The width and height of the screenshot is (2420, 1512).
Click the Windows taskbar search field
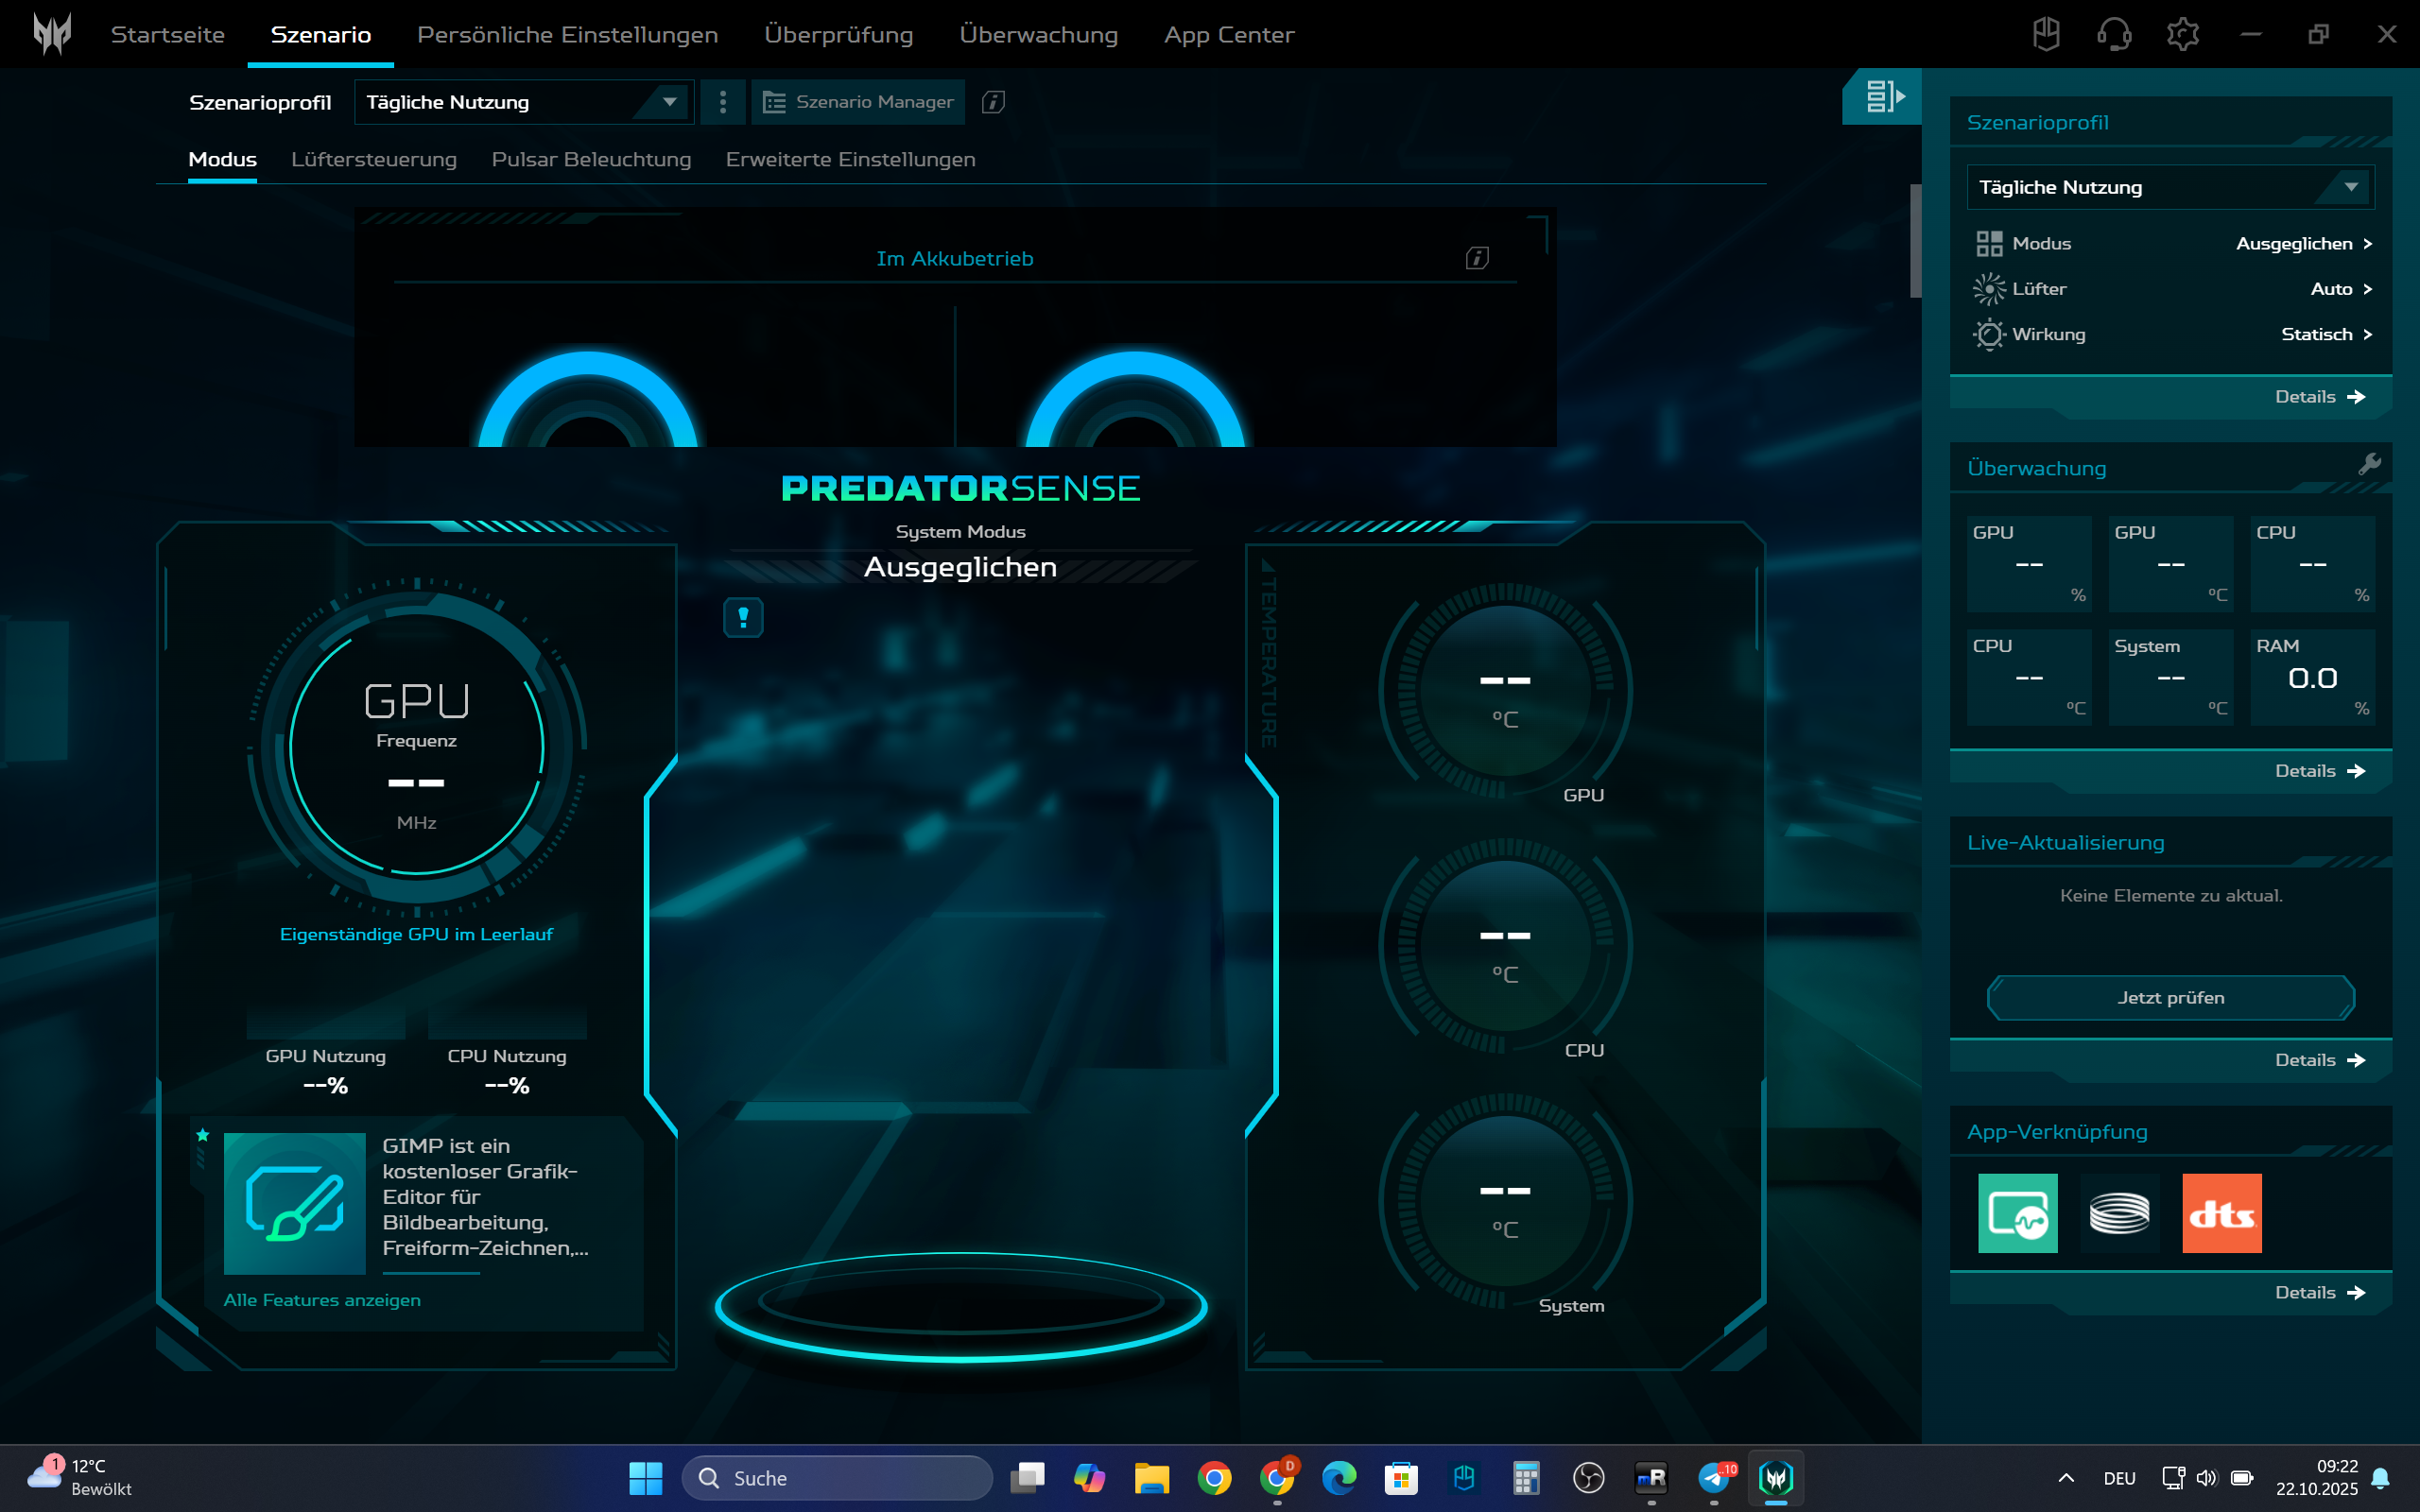(837, 1478)
